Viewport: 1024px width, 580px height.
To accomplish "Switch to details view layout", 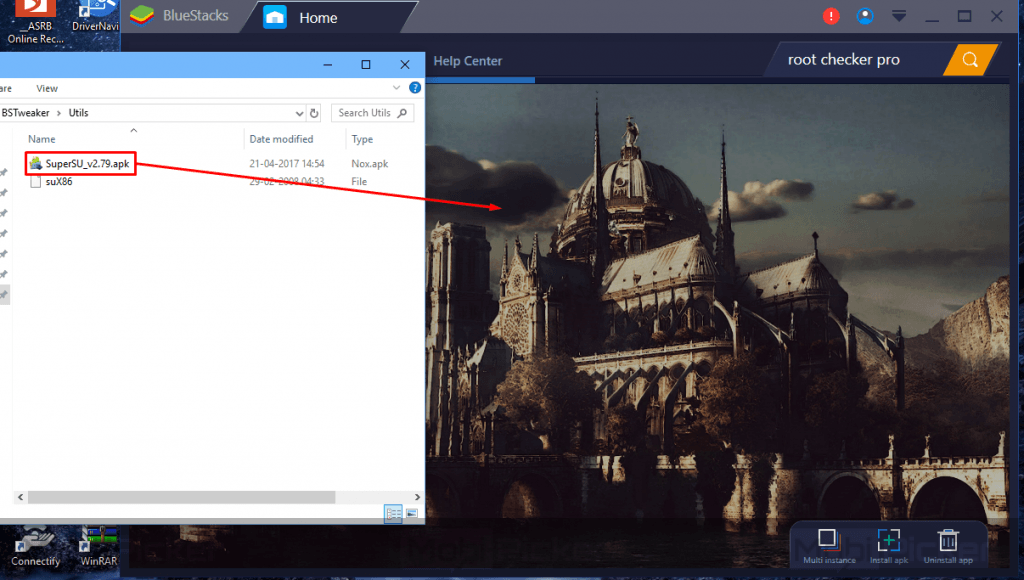I will click(393, 513).
